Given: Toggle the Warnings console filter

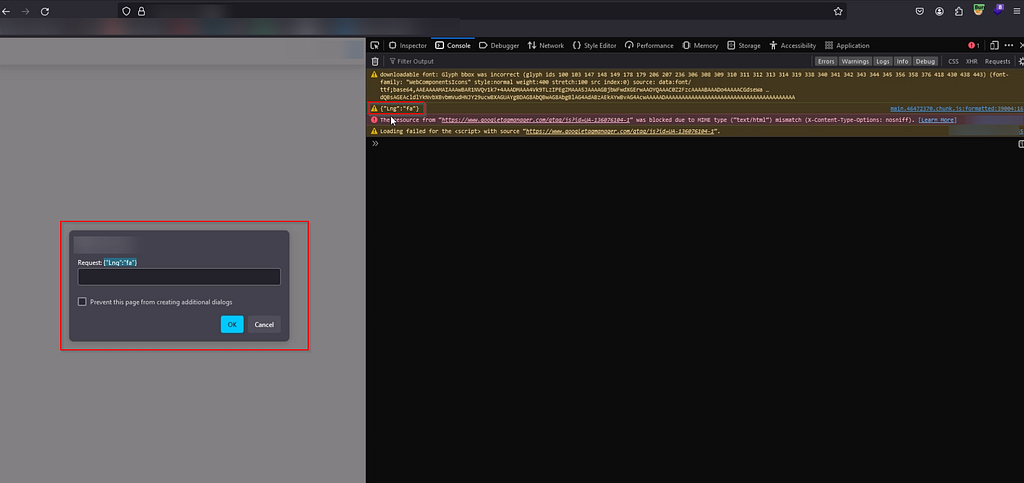Looking at the screenshot, I should tap(855, 61).
